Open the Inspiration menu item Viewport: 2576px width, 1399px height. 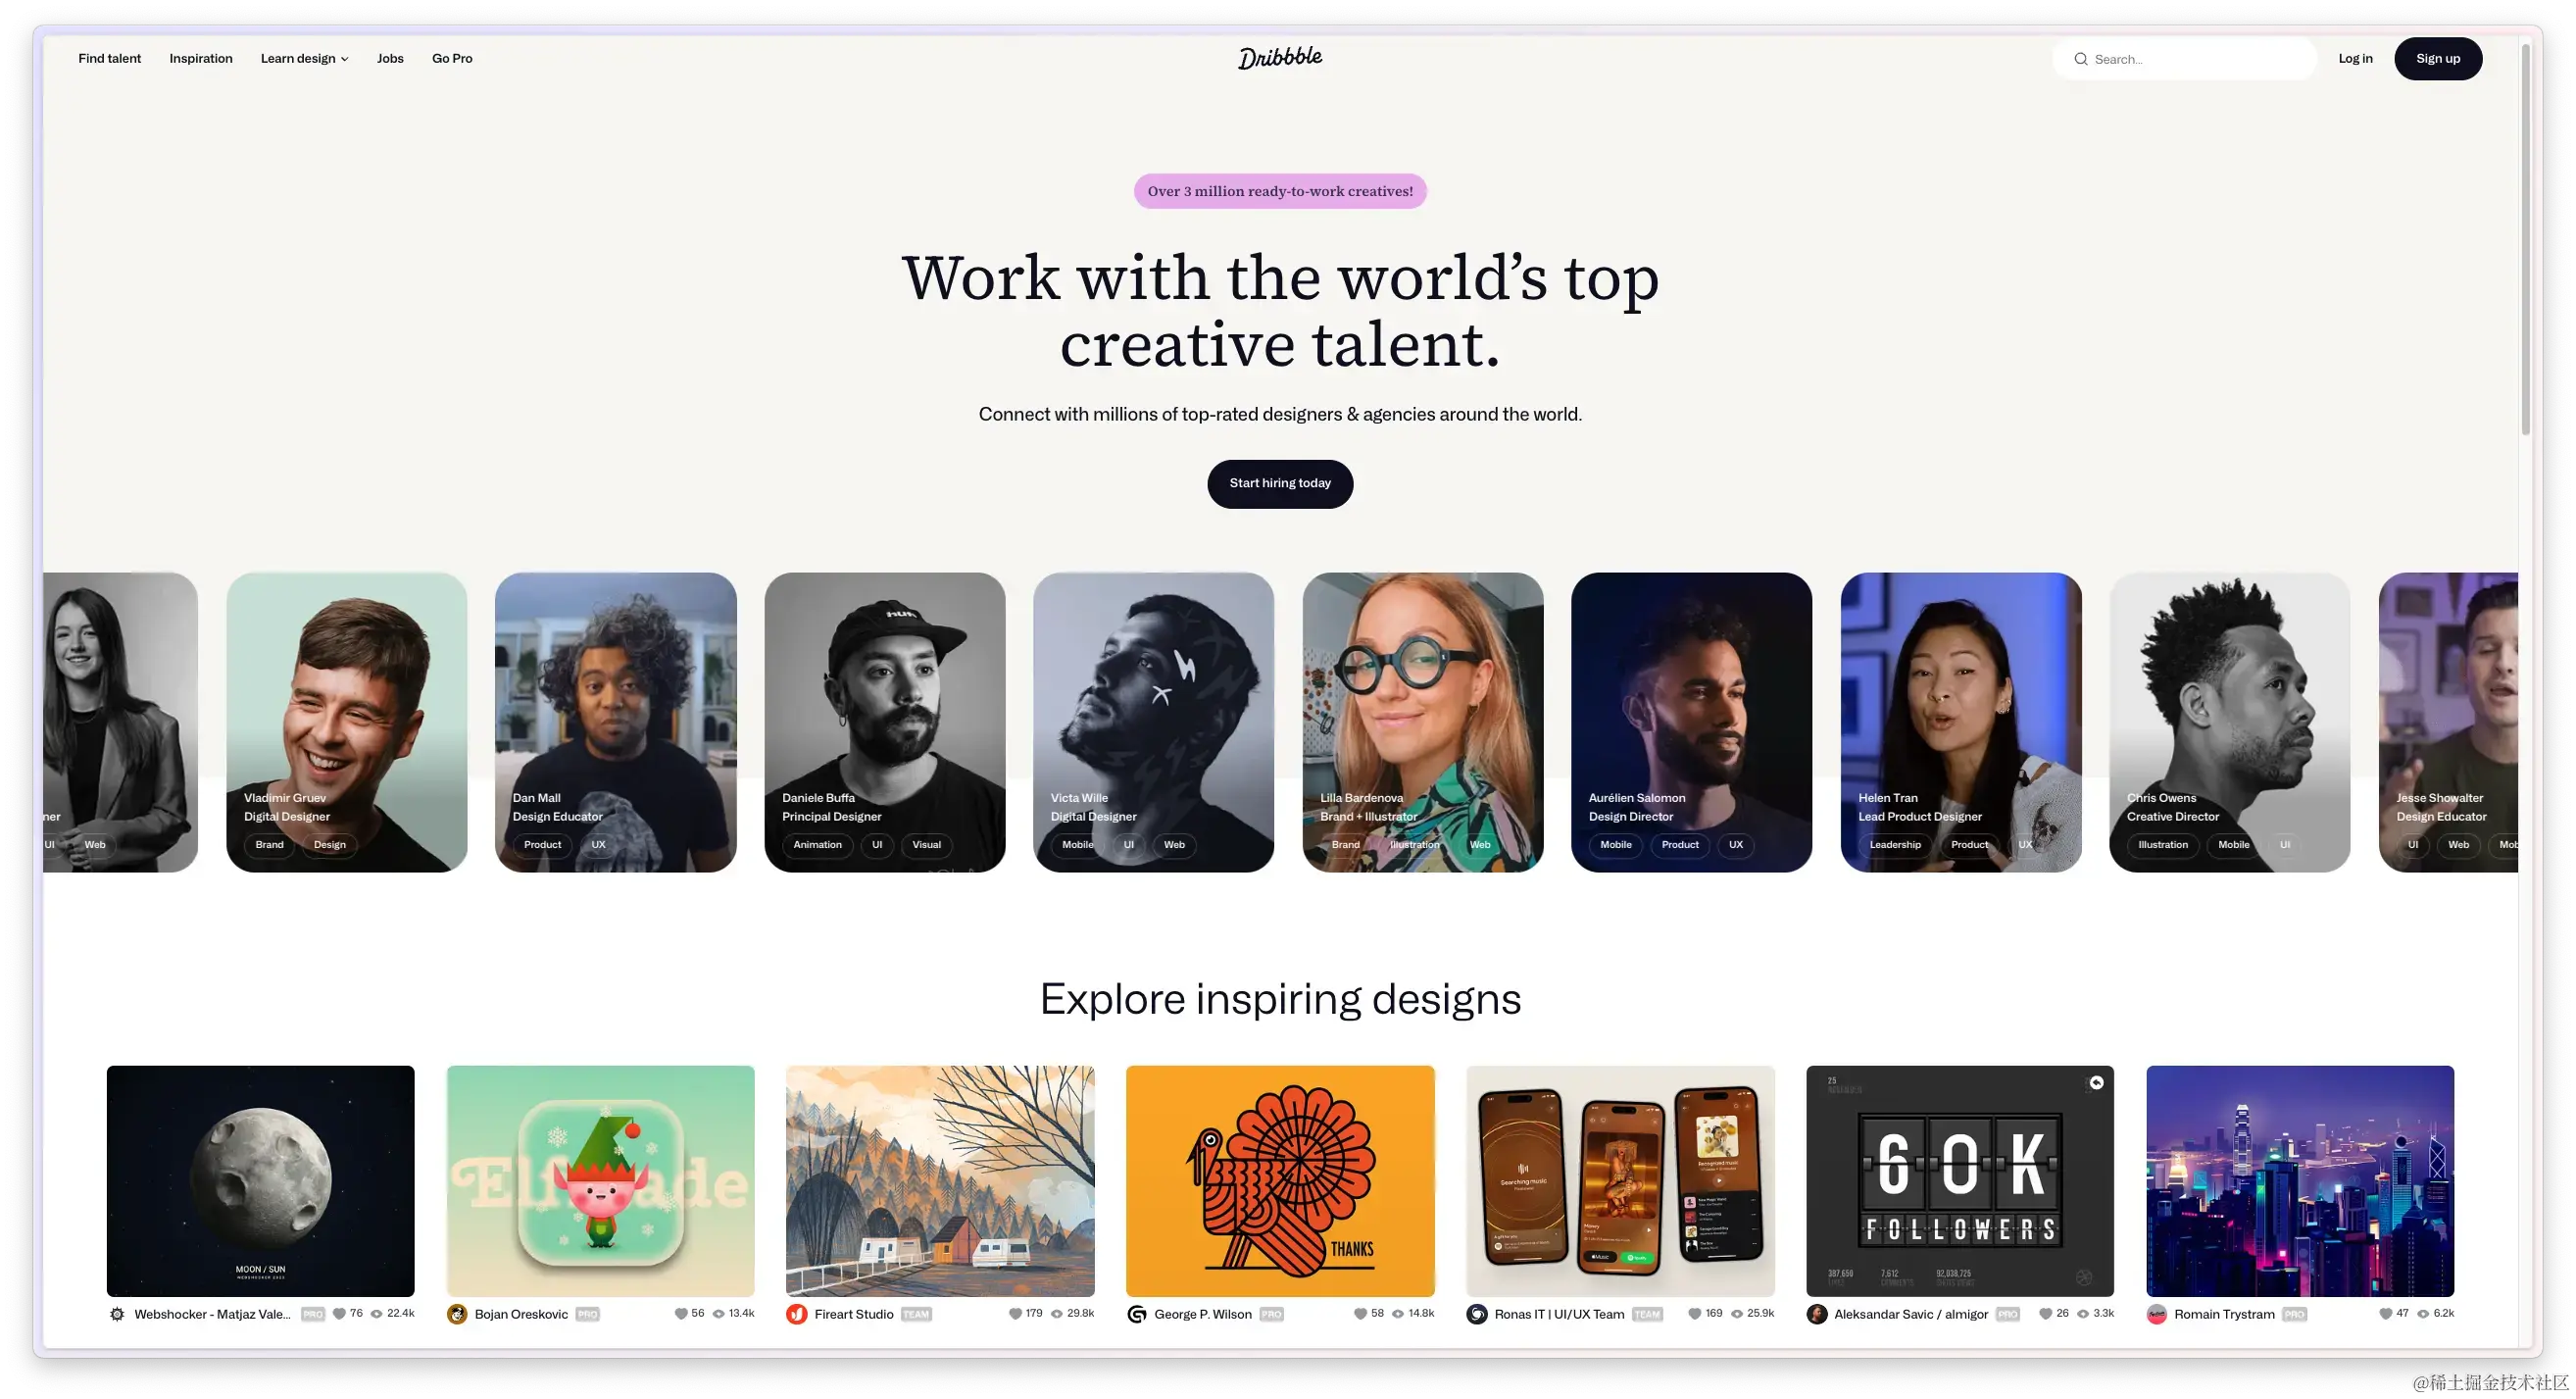pos(201,58)
